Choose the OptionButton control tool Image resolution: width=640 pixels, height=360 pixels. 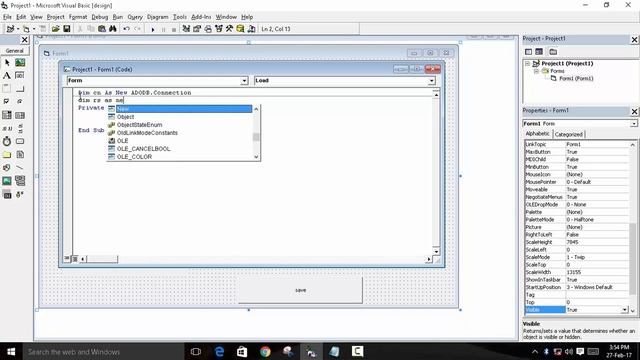20,101
